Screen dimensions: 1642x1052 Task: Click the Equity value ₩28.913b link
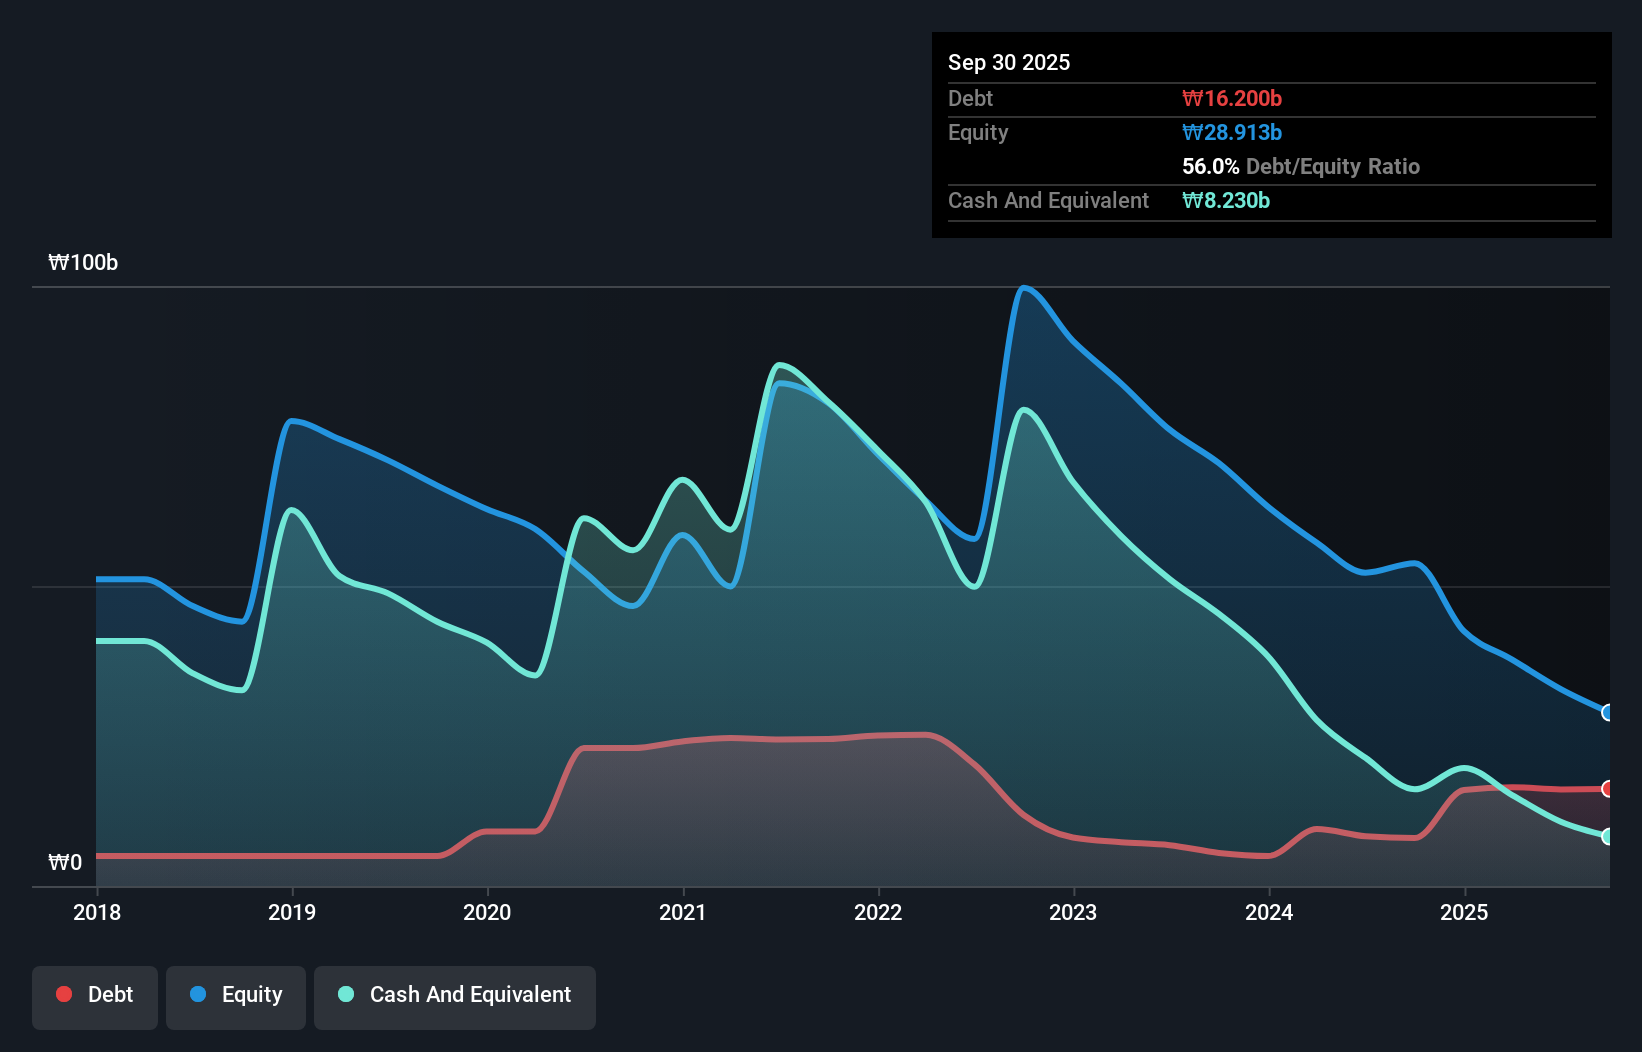[x=1232, y=132]
